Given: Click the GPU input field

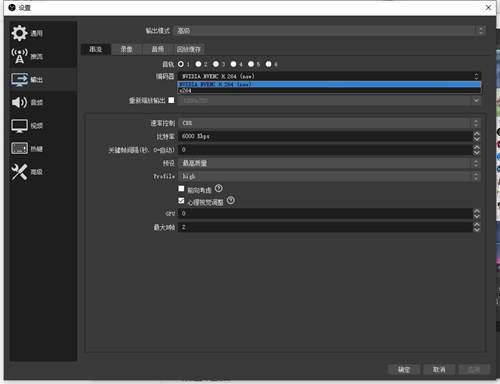Looking at the screenshot, I should (326, 214).
